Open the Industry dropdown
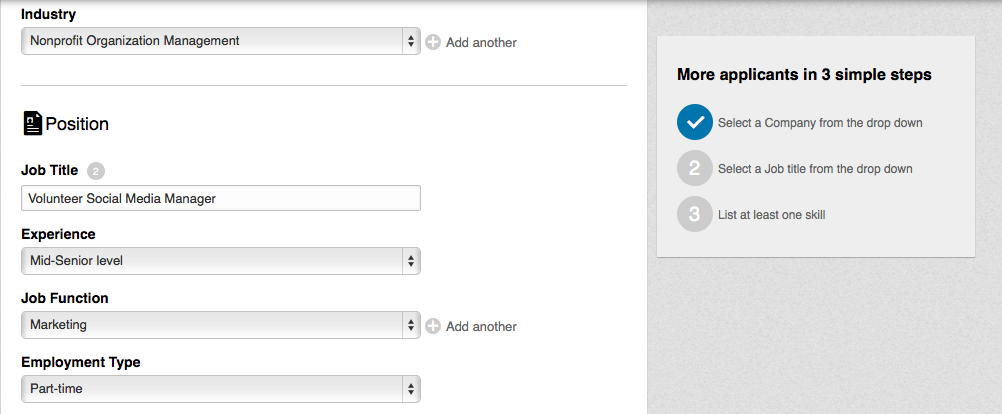 click(220, 41)
